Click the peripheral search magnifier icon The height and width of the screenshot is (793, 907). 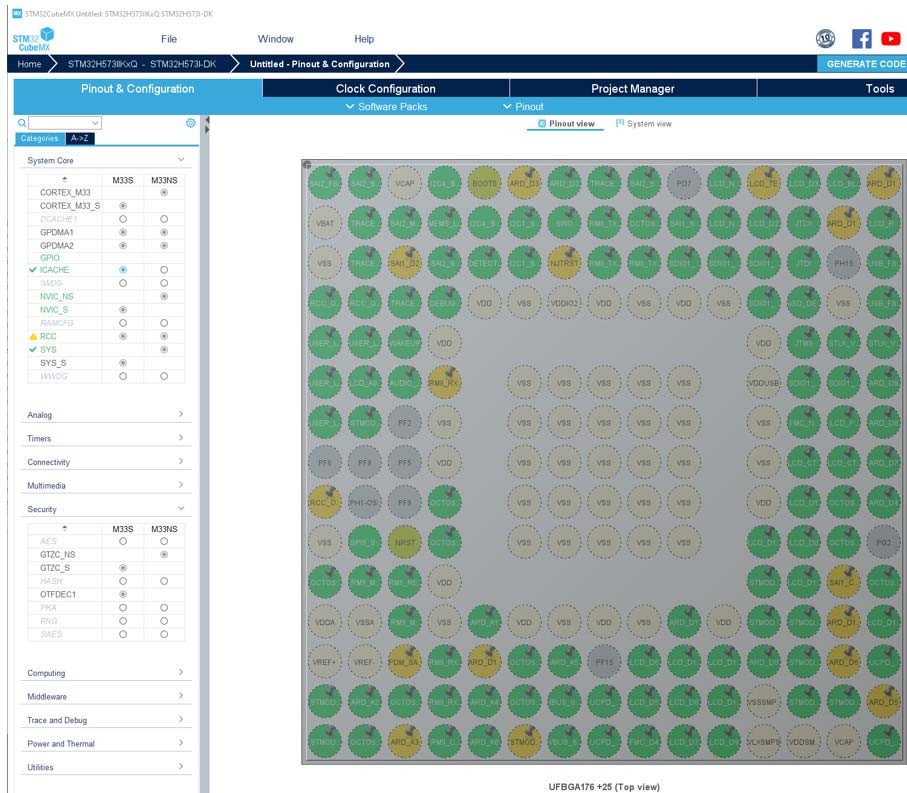(21, 123)
